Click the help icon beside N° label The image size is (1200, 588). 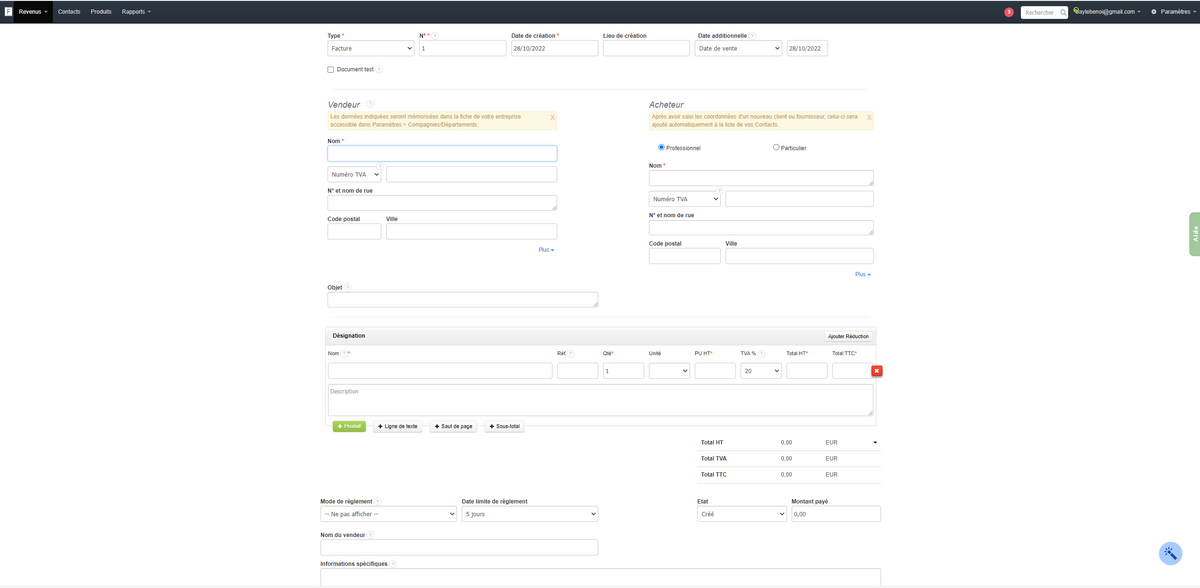coord(435,36)
